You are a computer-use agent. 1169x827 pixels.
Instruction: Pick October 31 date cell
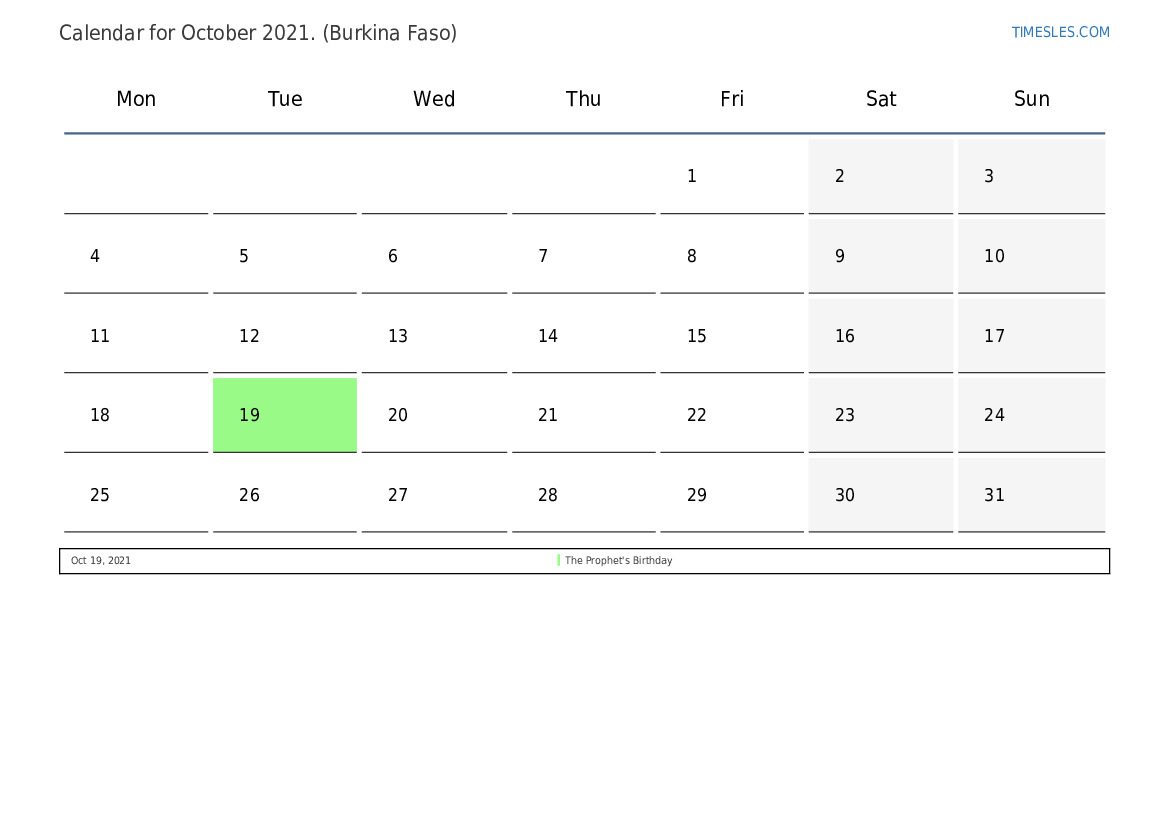point(1031,495)
